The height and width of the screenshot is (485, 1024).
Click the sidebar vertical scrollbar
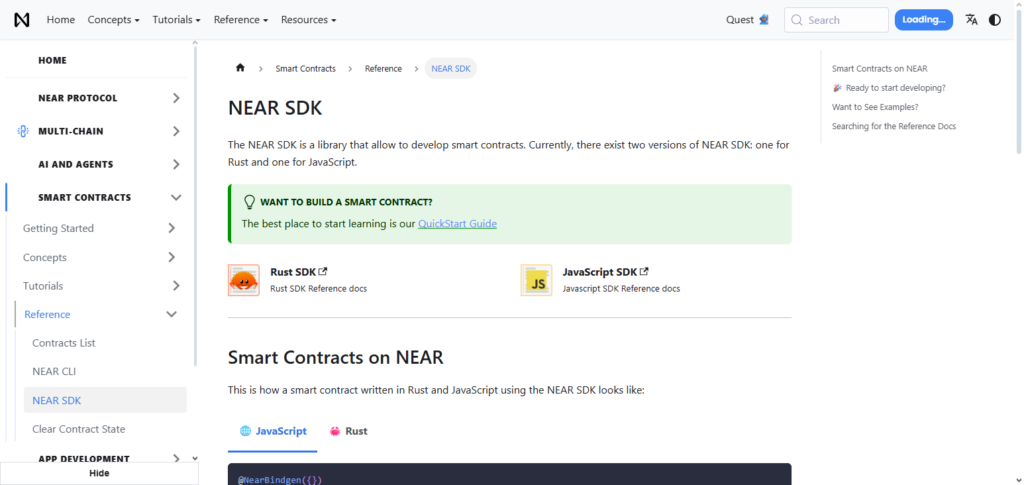195,206
